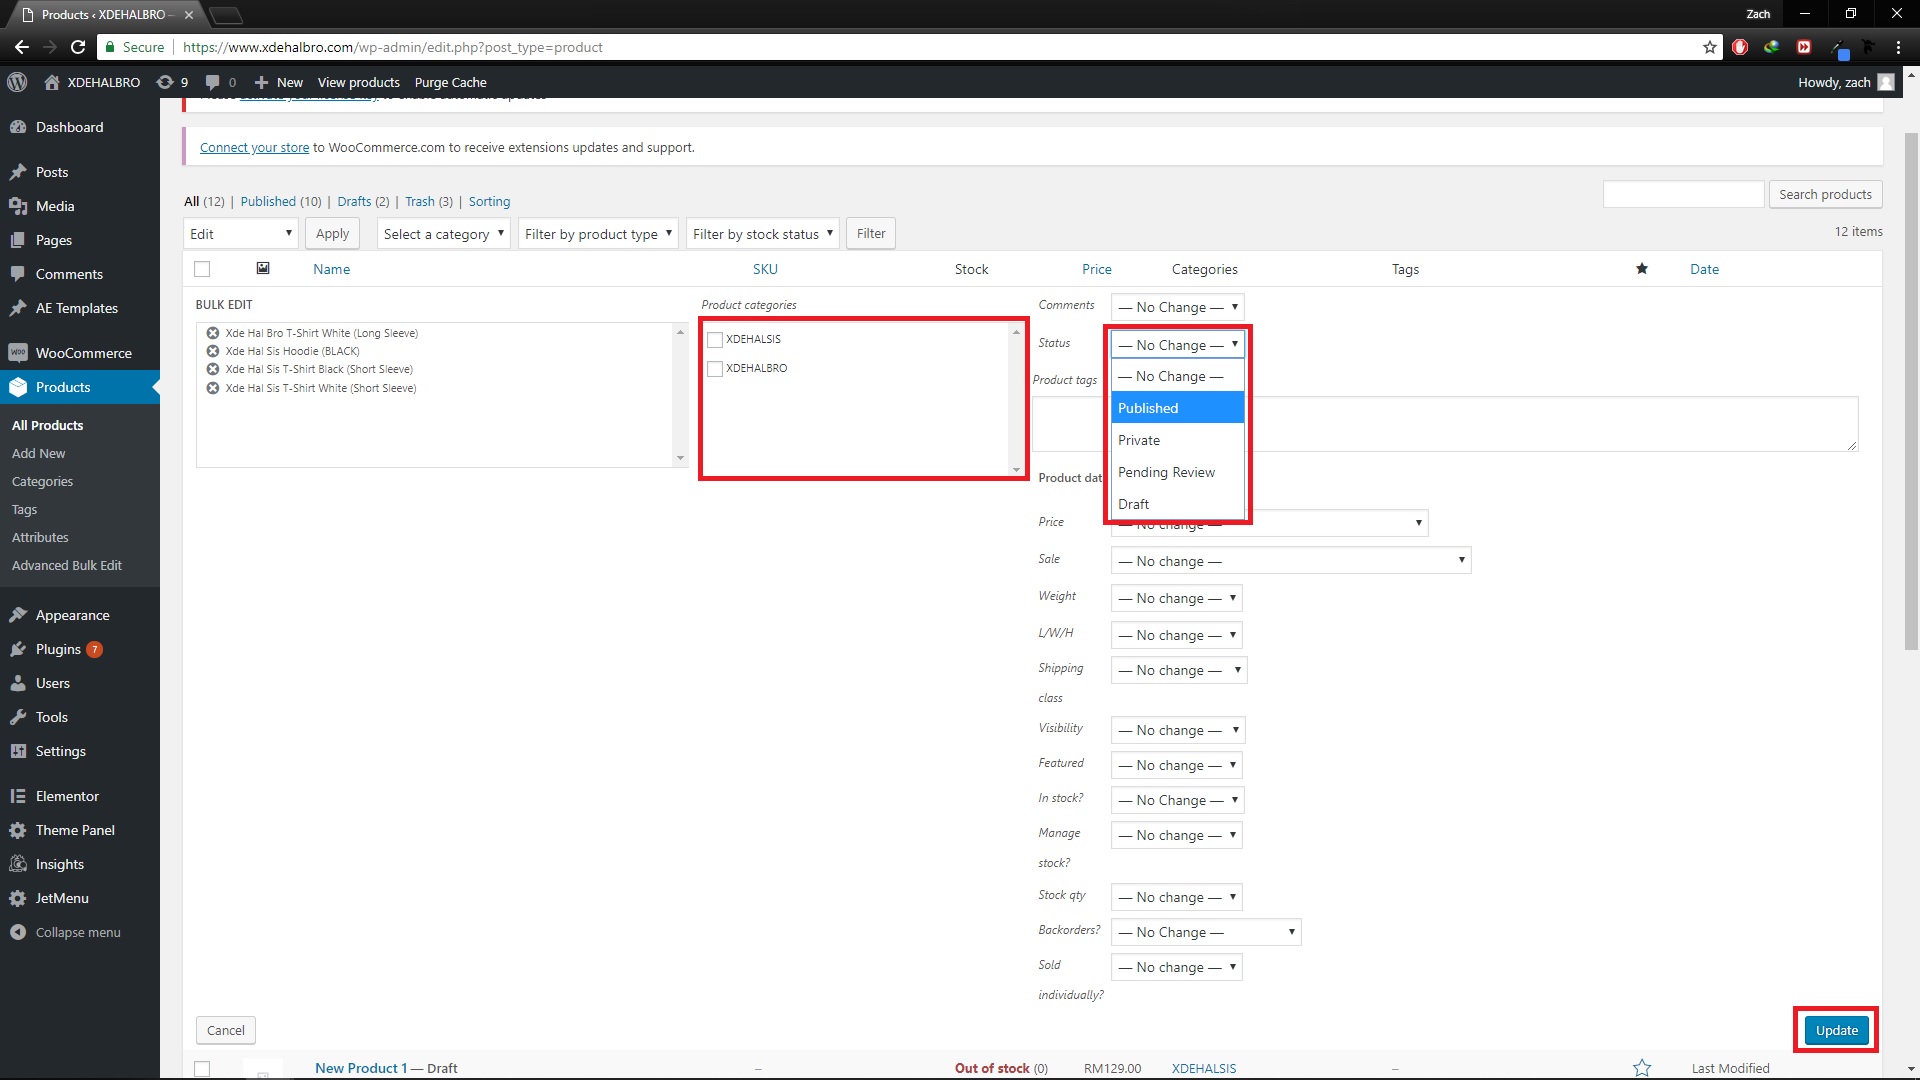This screenshot has width=1920, height=1080.
Task: Click the browser reload icon
Action: point(78,47)
